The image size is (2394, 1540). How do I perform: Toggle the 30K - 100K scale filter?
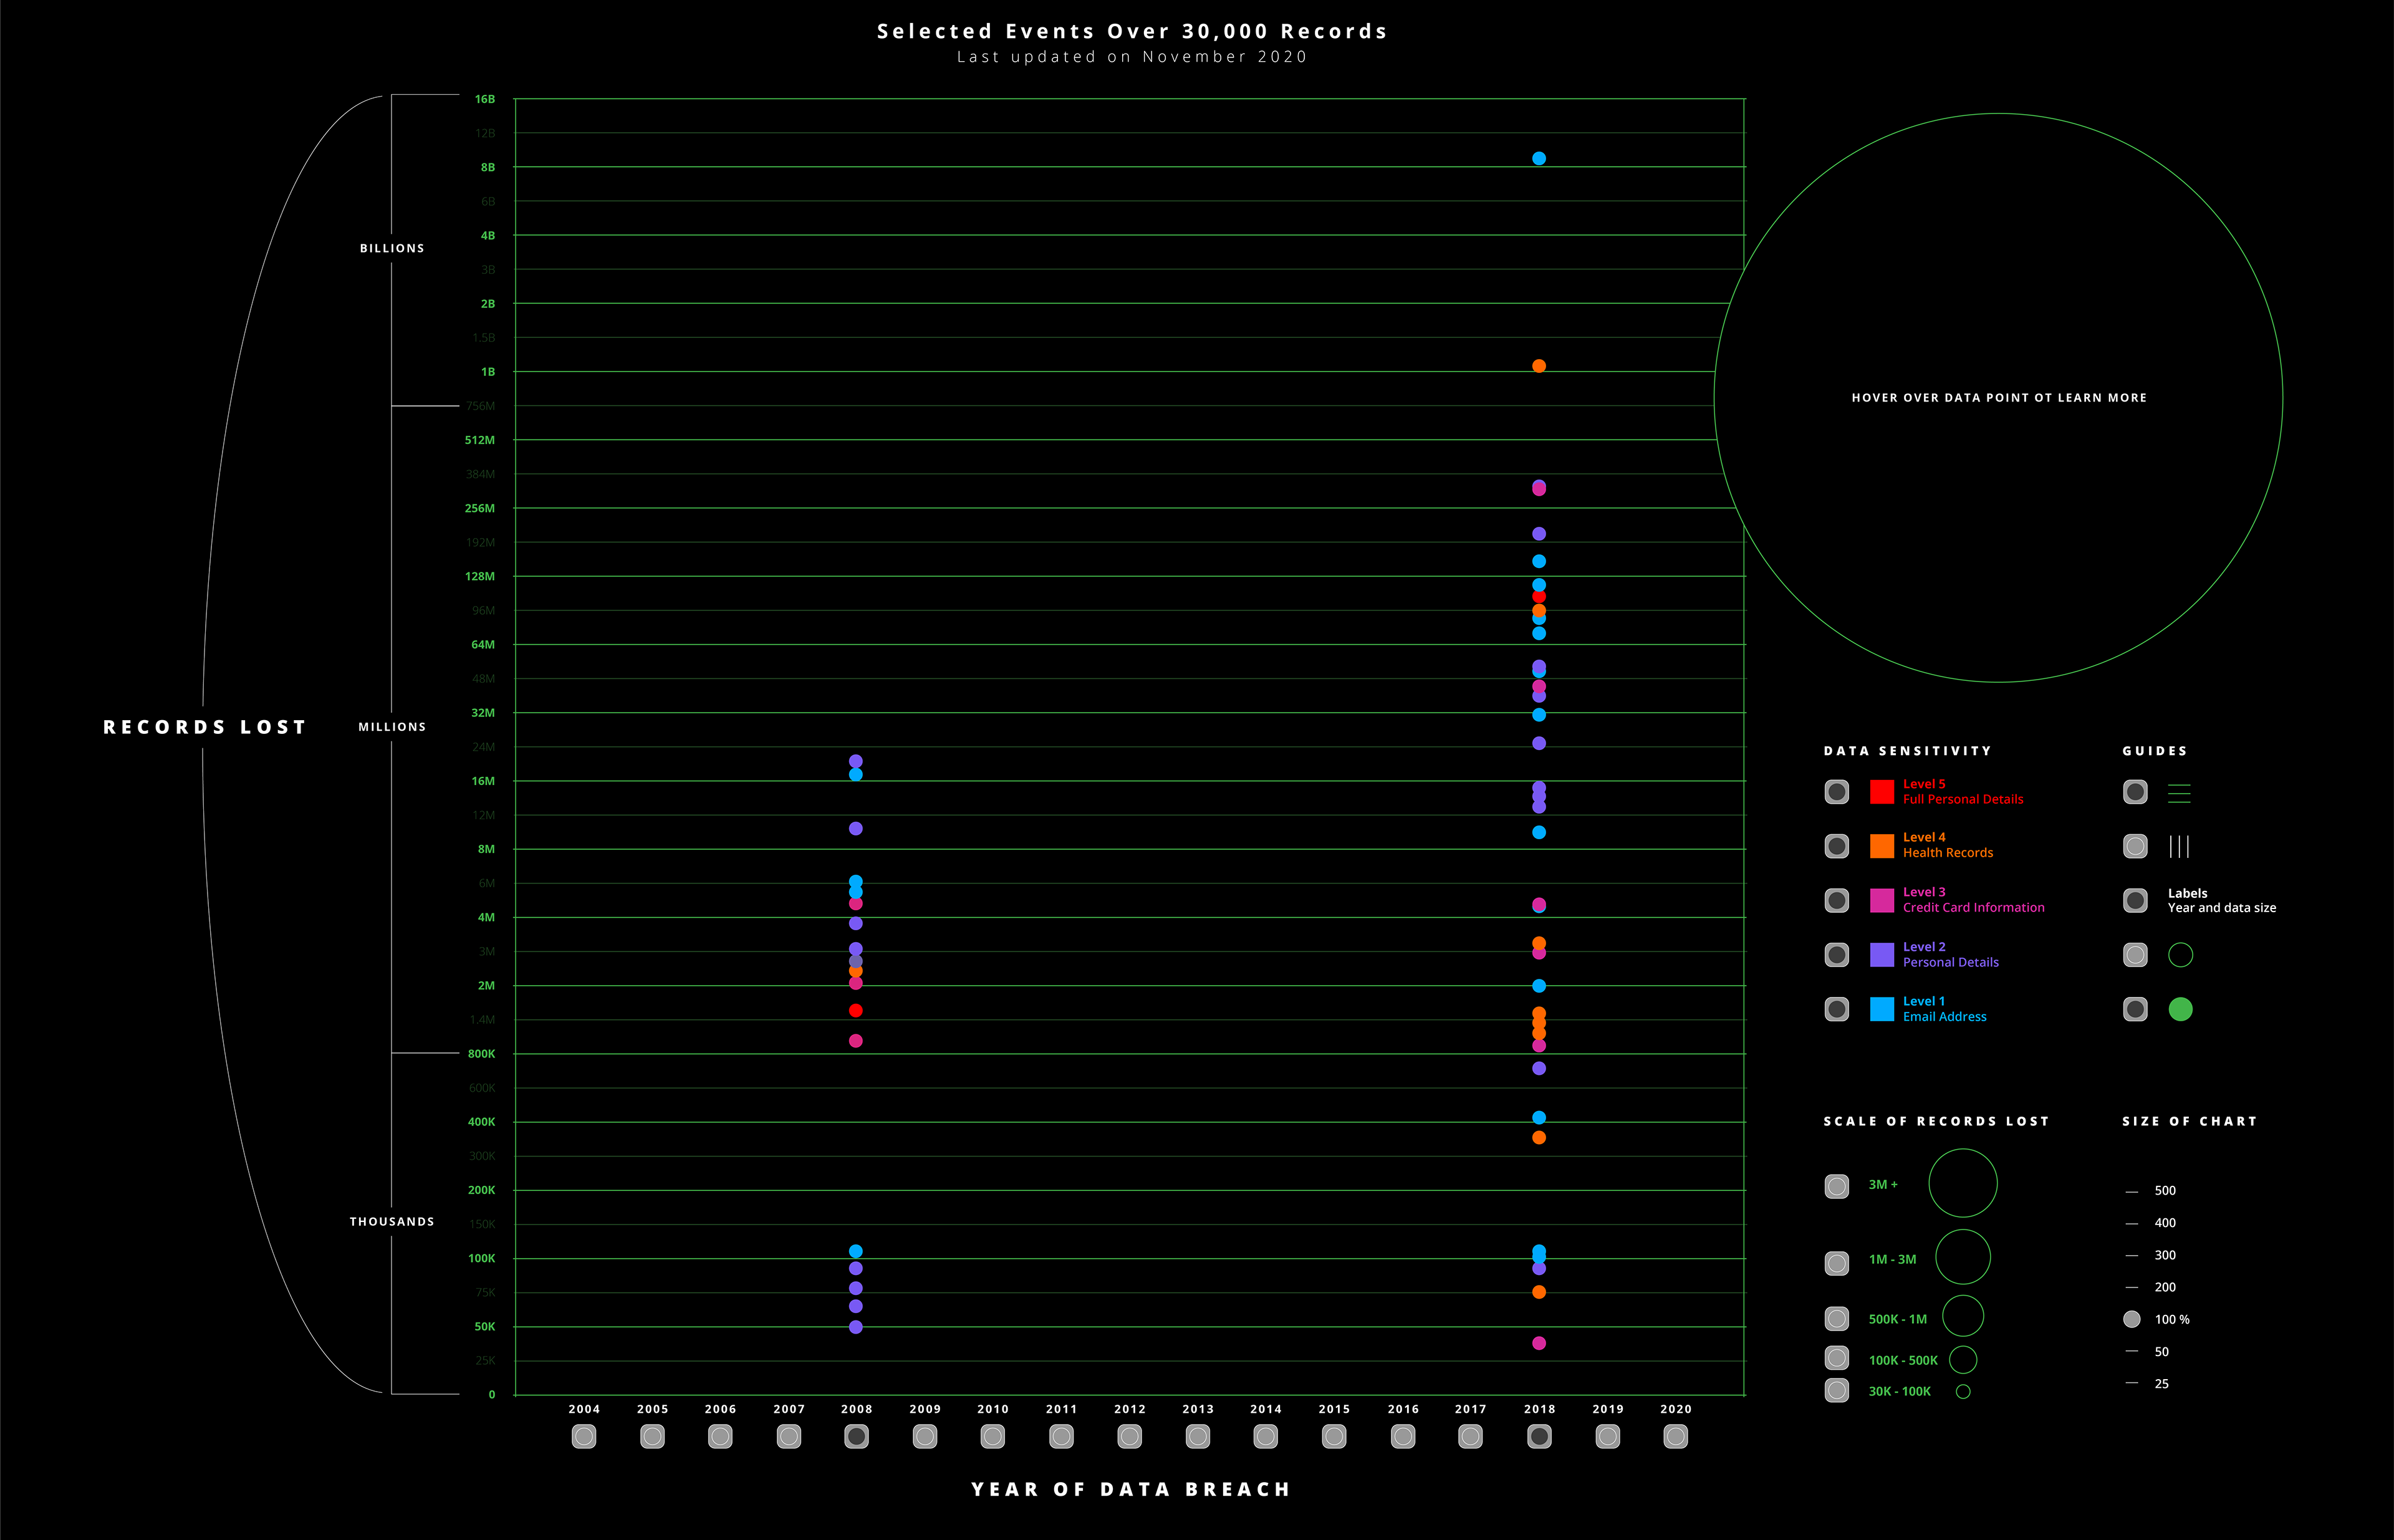pos(1836,1390)
